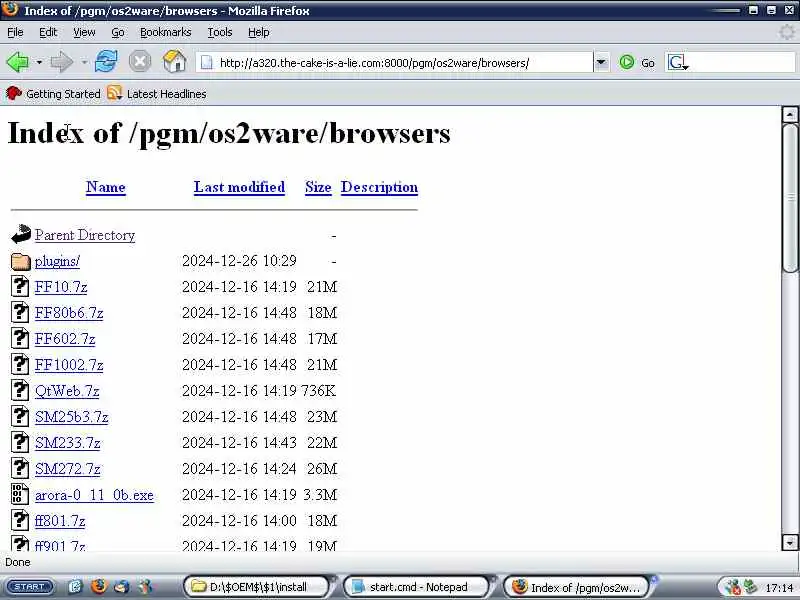This screenshot has width=800, height=600.
Task: Click the first quick launch desktop icon
Action: click(x=75, y=587)
